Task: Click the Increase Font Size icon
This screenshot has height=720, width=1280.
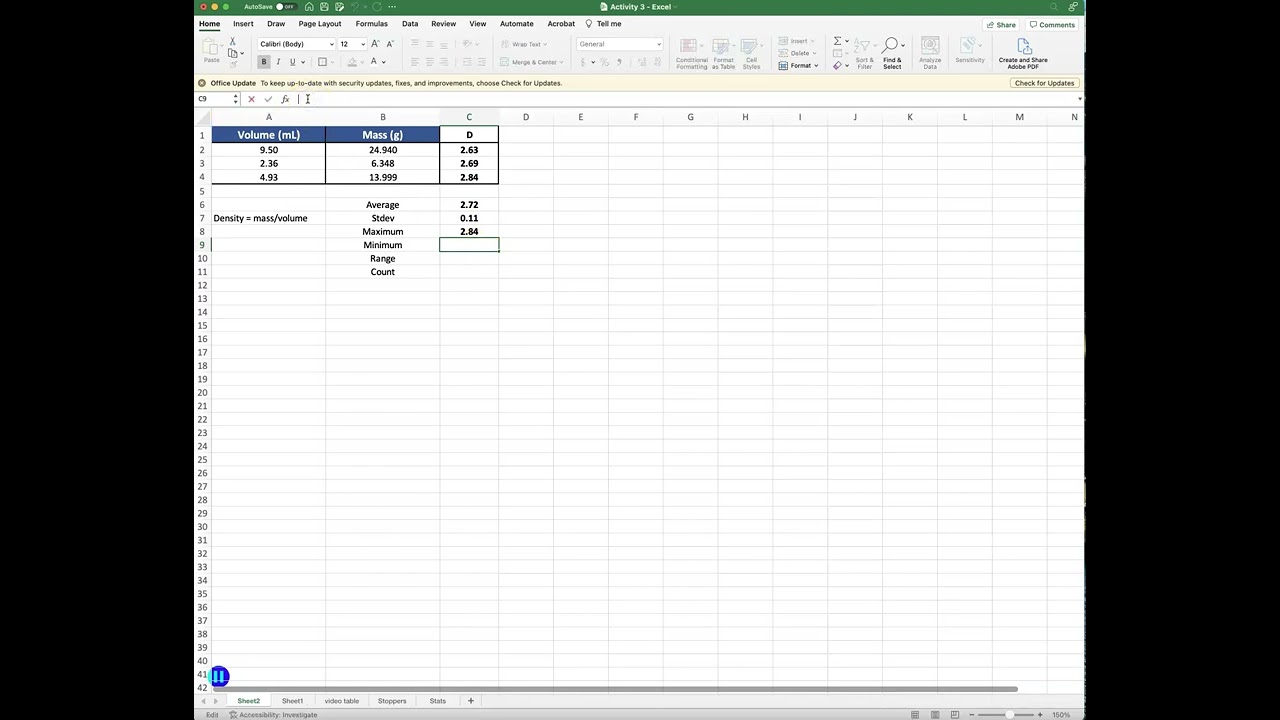Action: pyautogui.click(x=375, y=44)
